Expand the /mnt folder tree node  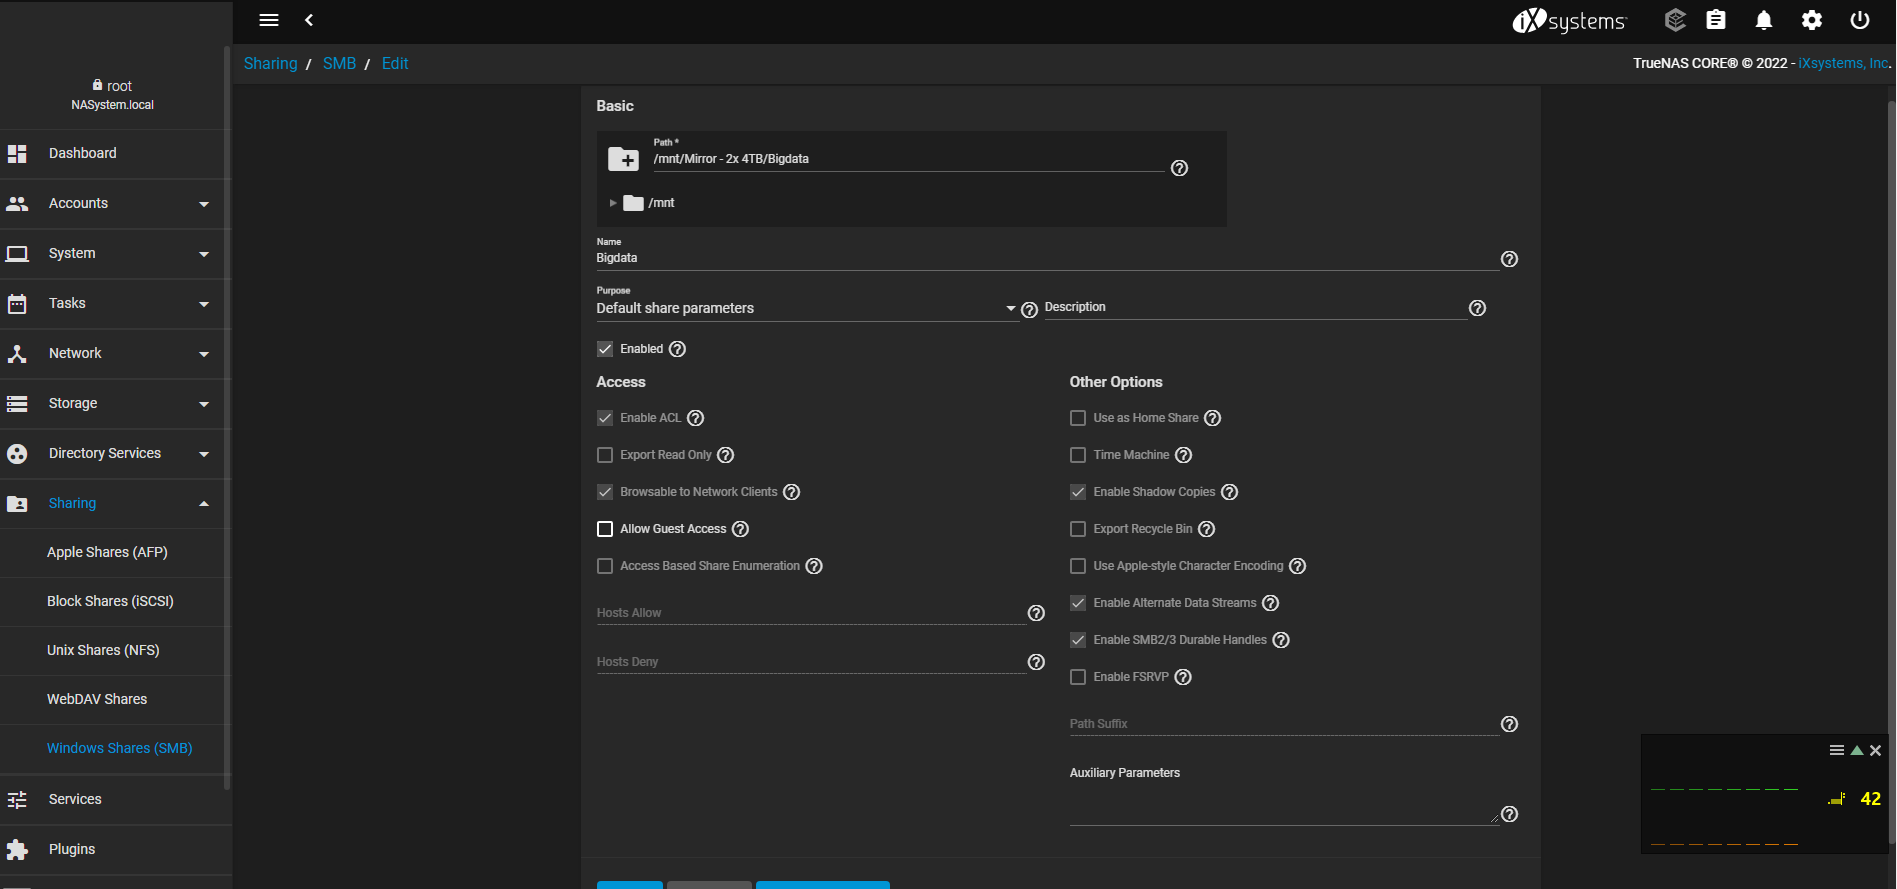(613, 203)
